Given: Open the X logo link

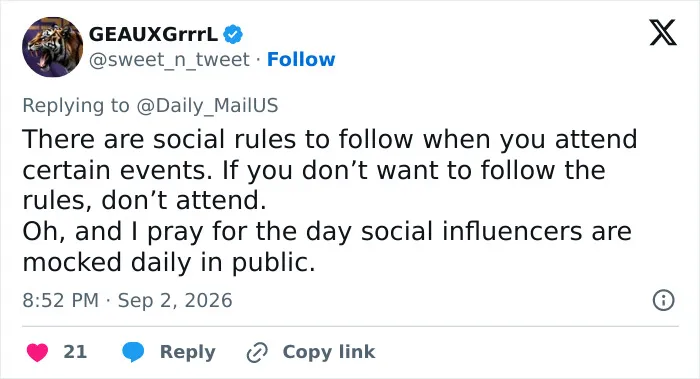Looking at the screenshot, I should pyautogui.click(x=663, y=33).
